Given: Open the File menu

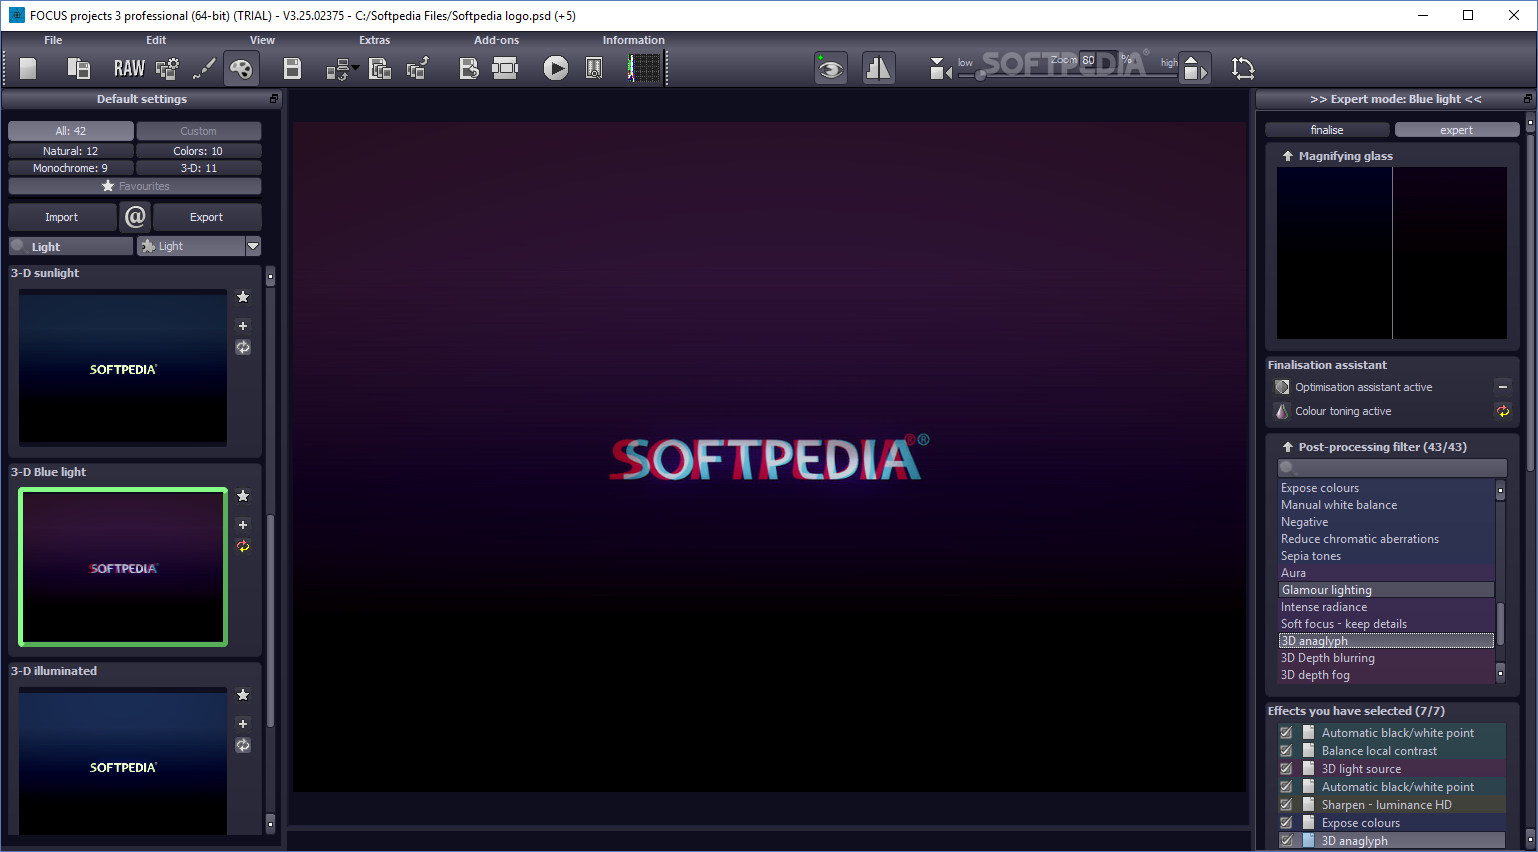Looking at the screenshot, I should pos(53,40).
